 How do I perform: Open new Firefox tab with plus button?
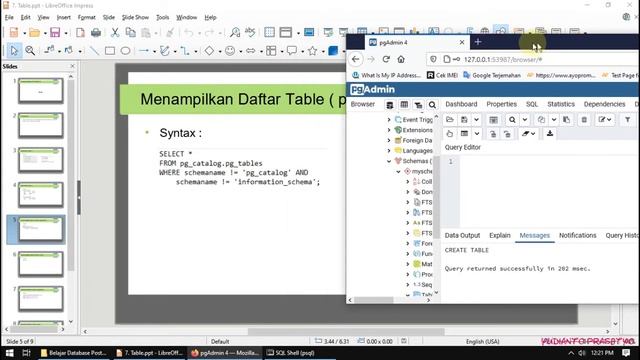coord(478,42)
